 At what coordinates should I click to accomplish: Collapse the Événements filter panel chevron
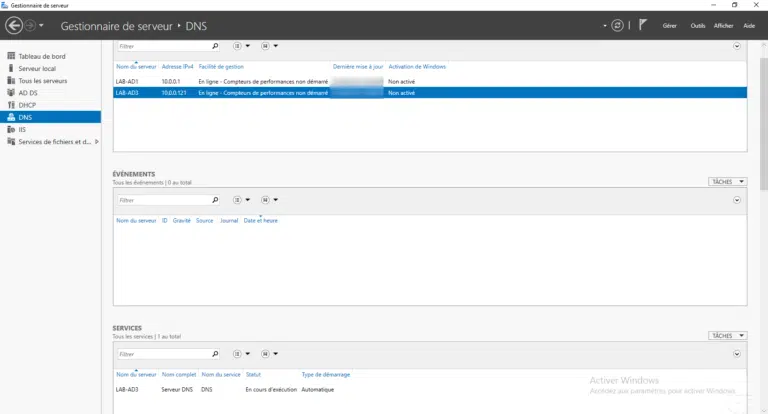coord(737,200)
